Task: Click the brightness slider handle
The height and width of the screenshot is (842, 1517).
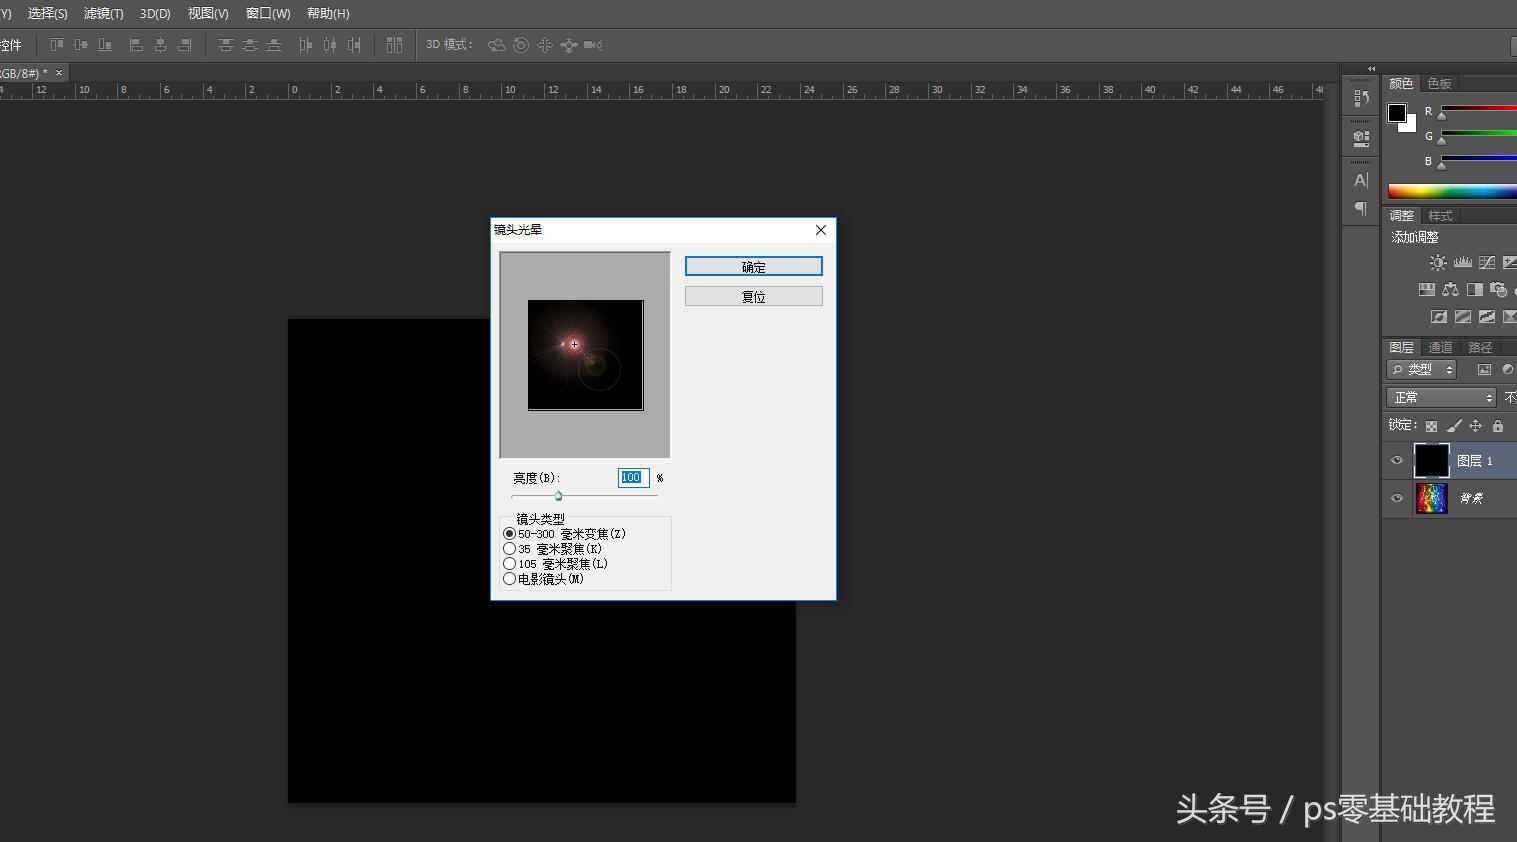Action: [558, 496]
